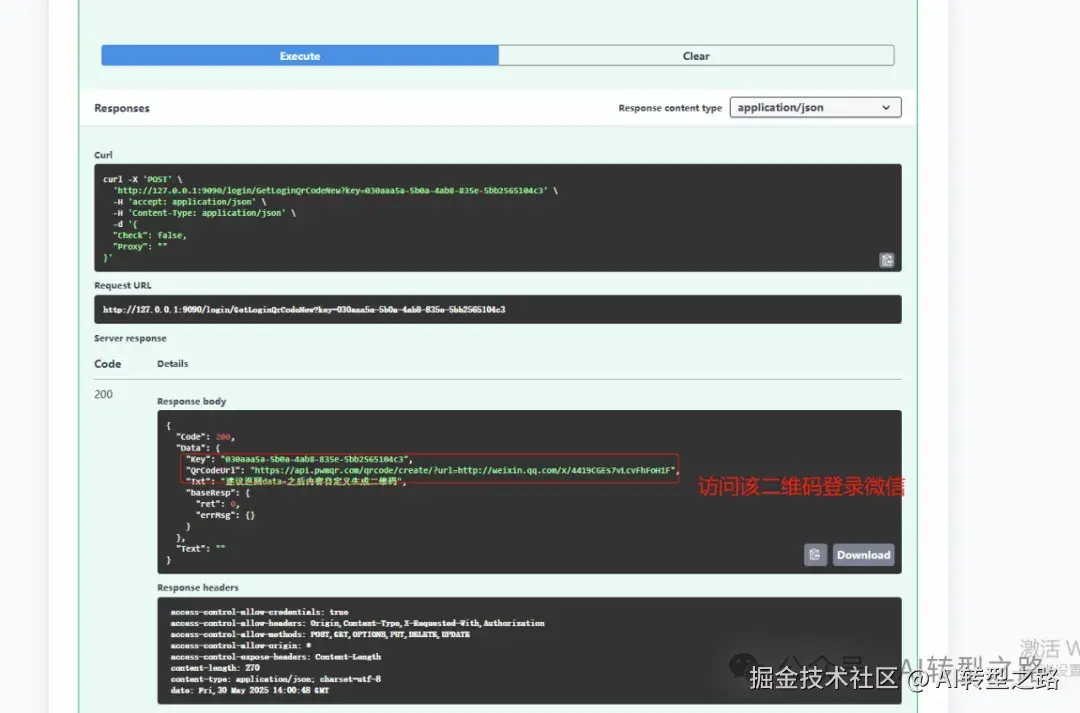
Task: Click the curl -X 'POST' line
Action: click(143, 179)
